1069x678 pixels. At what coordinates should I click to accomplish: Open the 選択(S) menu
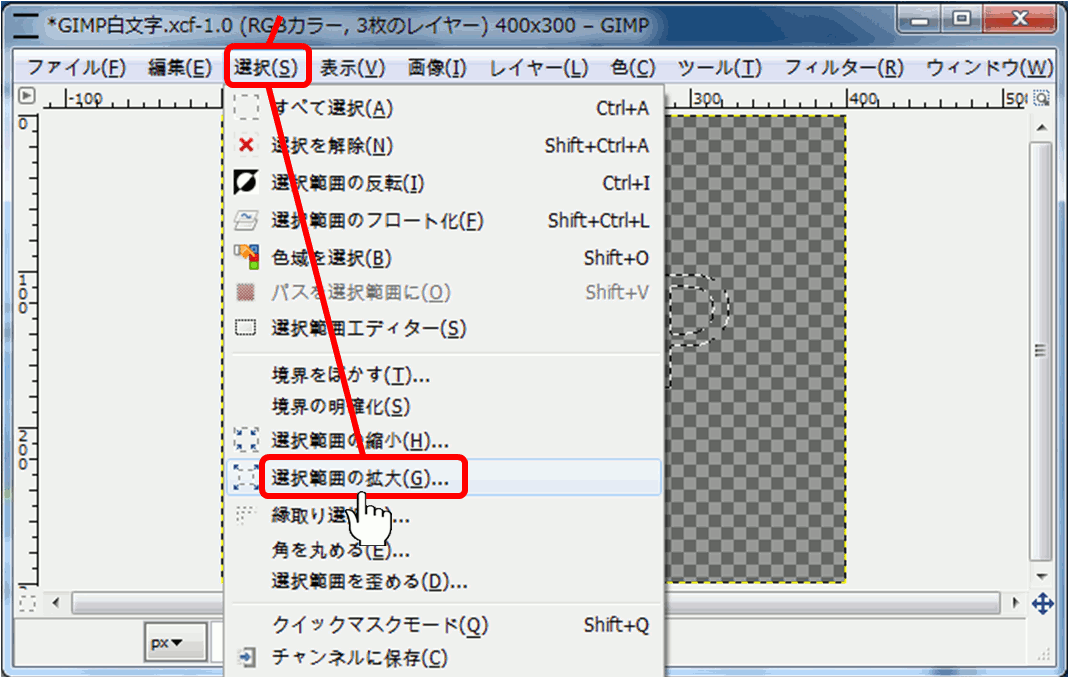[266, 68]
